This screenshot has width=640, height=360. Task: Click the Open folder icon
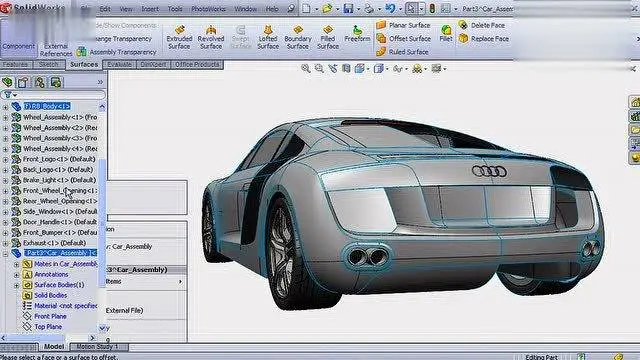point(327,8)
